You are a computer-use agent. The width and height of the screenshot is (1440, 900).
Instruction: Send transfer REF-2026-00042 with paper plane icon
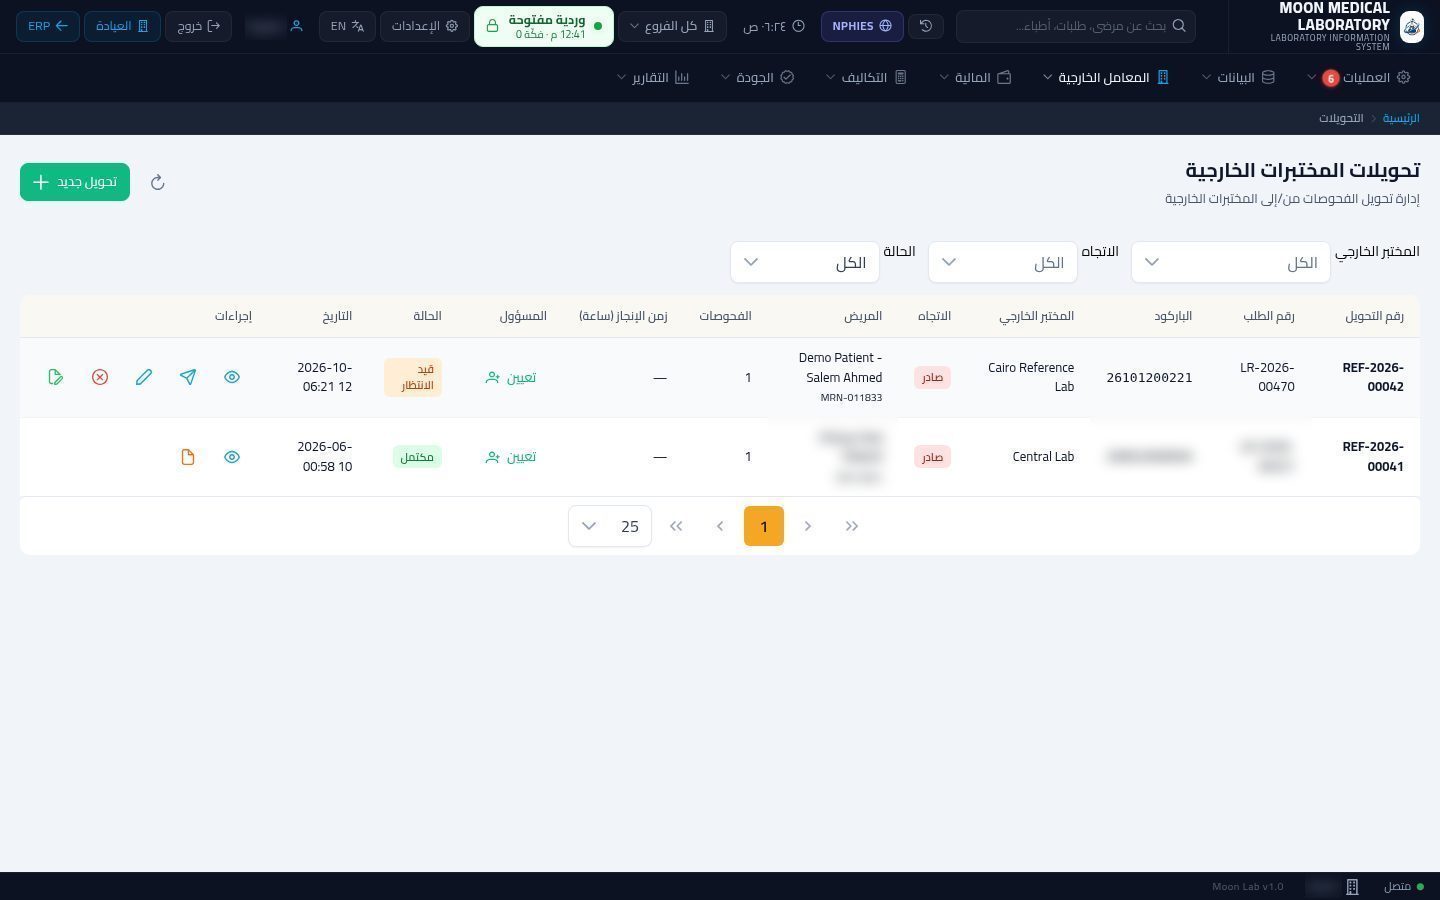[x=188, y=377]
